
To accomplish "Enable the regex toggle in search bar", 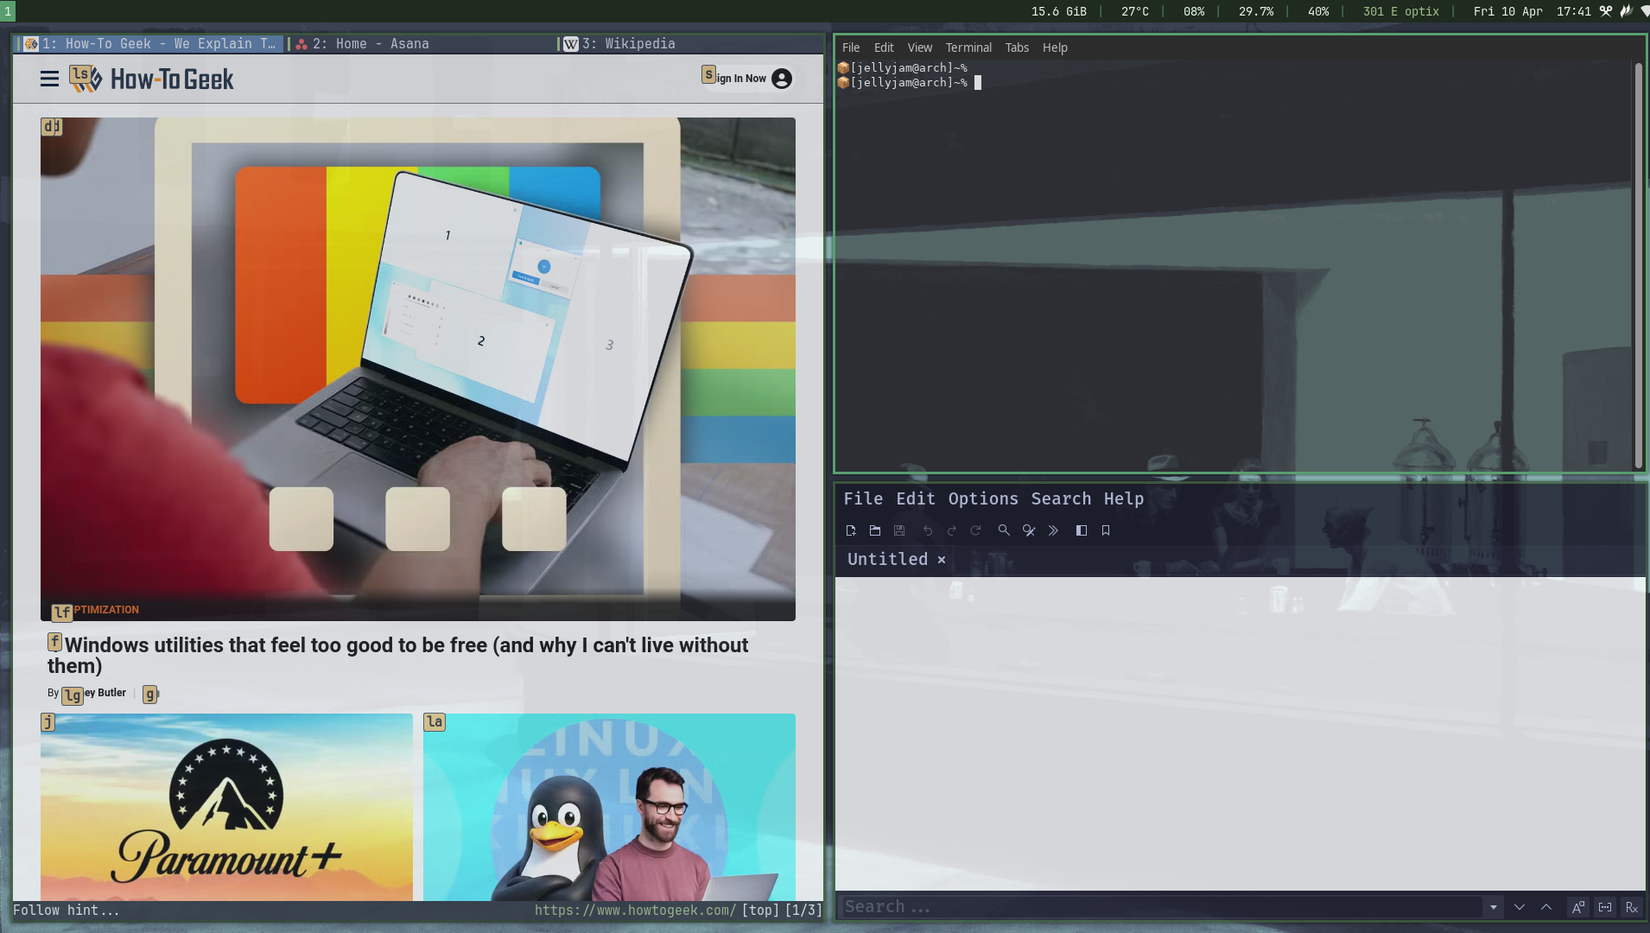I will coord(1630,906).
